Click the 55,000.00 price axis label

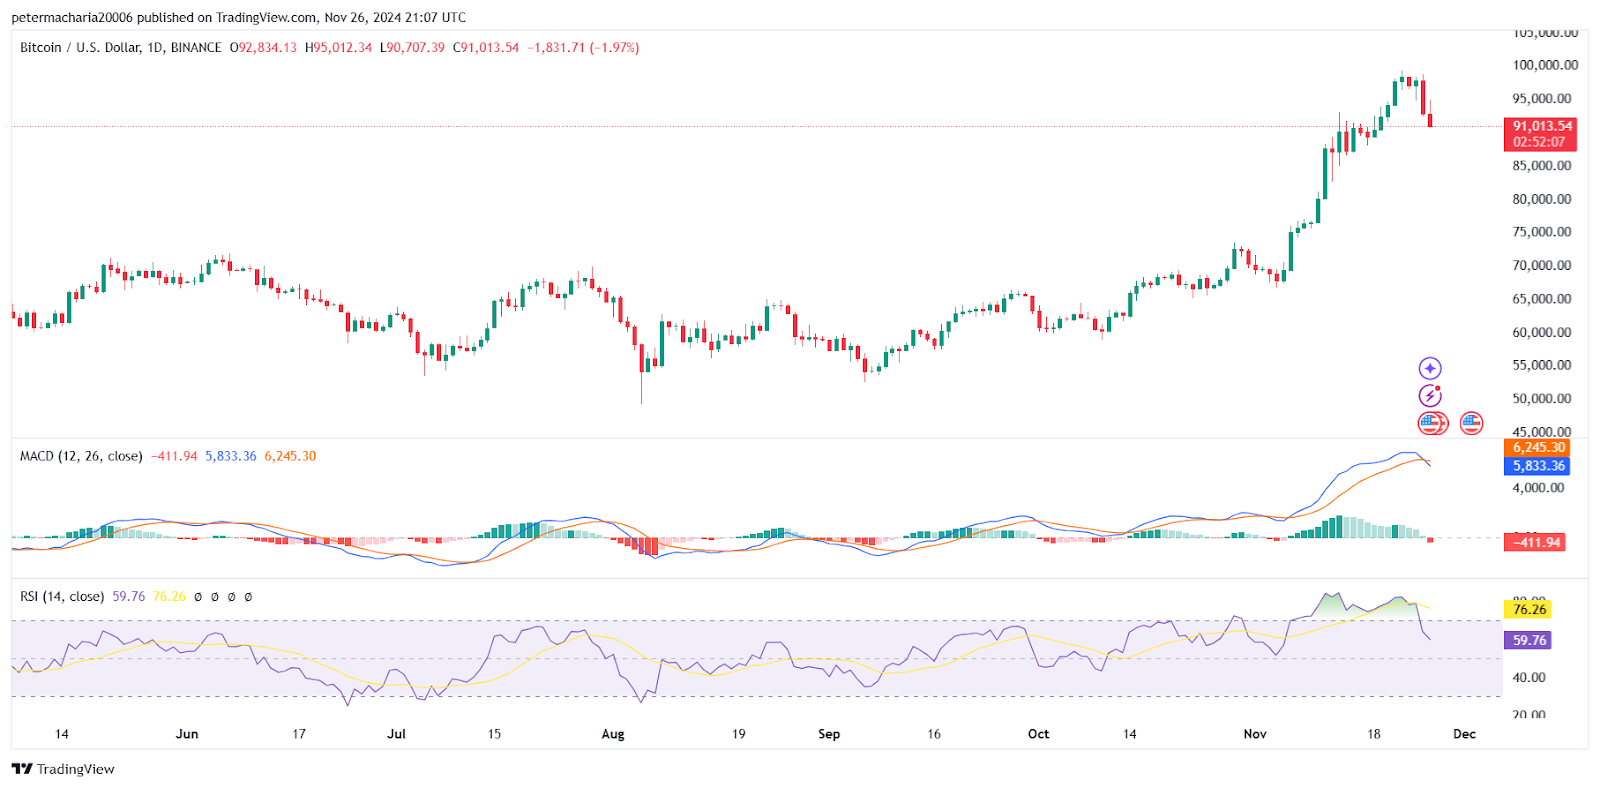pyautogui.click(x=1542, y=366)
